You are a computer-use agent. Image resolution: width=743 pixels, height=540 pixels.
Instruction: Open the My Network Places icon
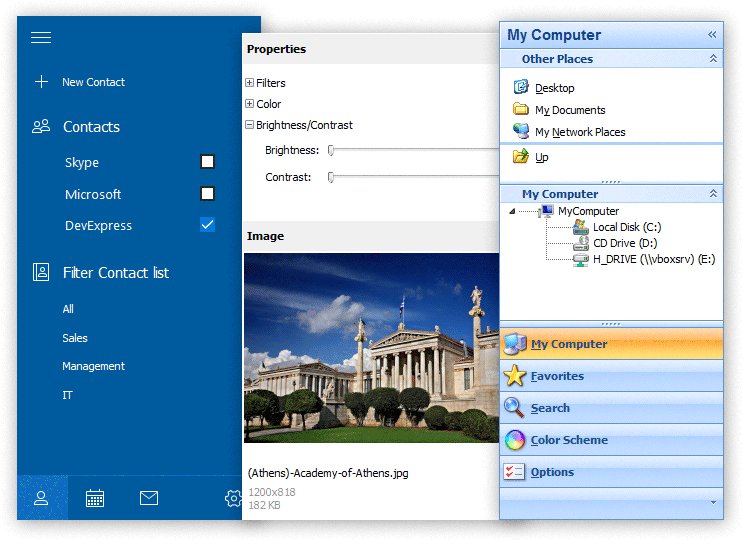(521, 132)
